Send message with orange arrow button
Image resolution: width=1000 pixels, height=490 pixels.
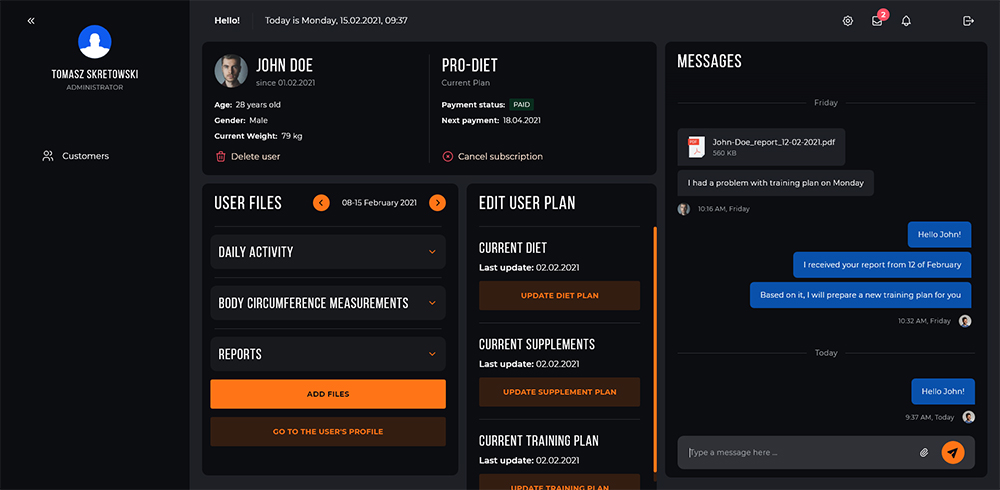pos(953,452)
